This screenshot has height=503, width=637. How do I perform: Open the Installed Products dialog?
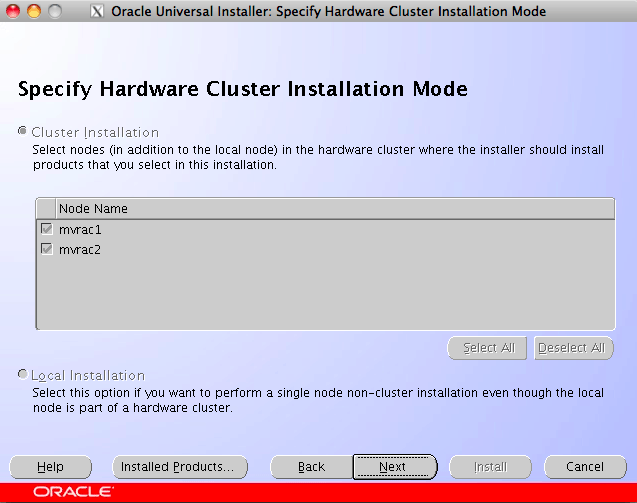pos(177,467)
